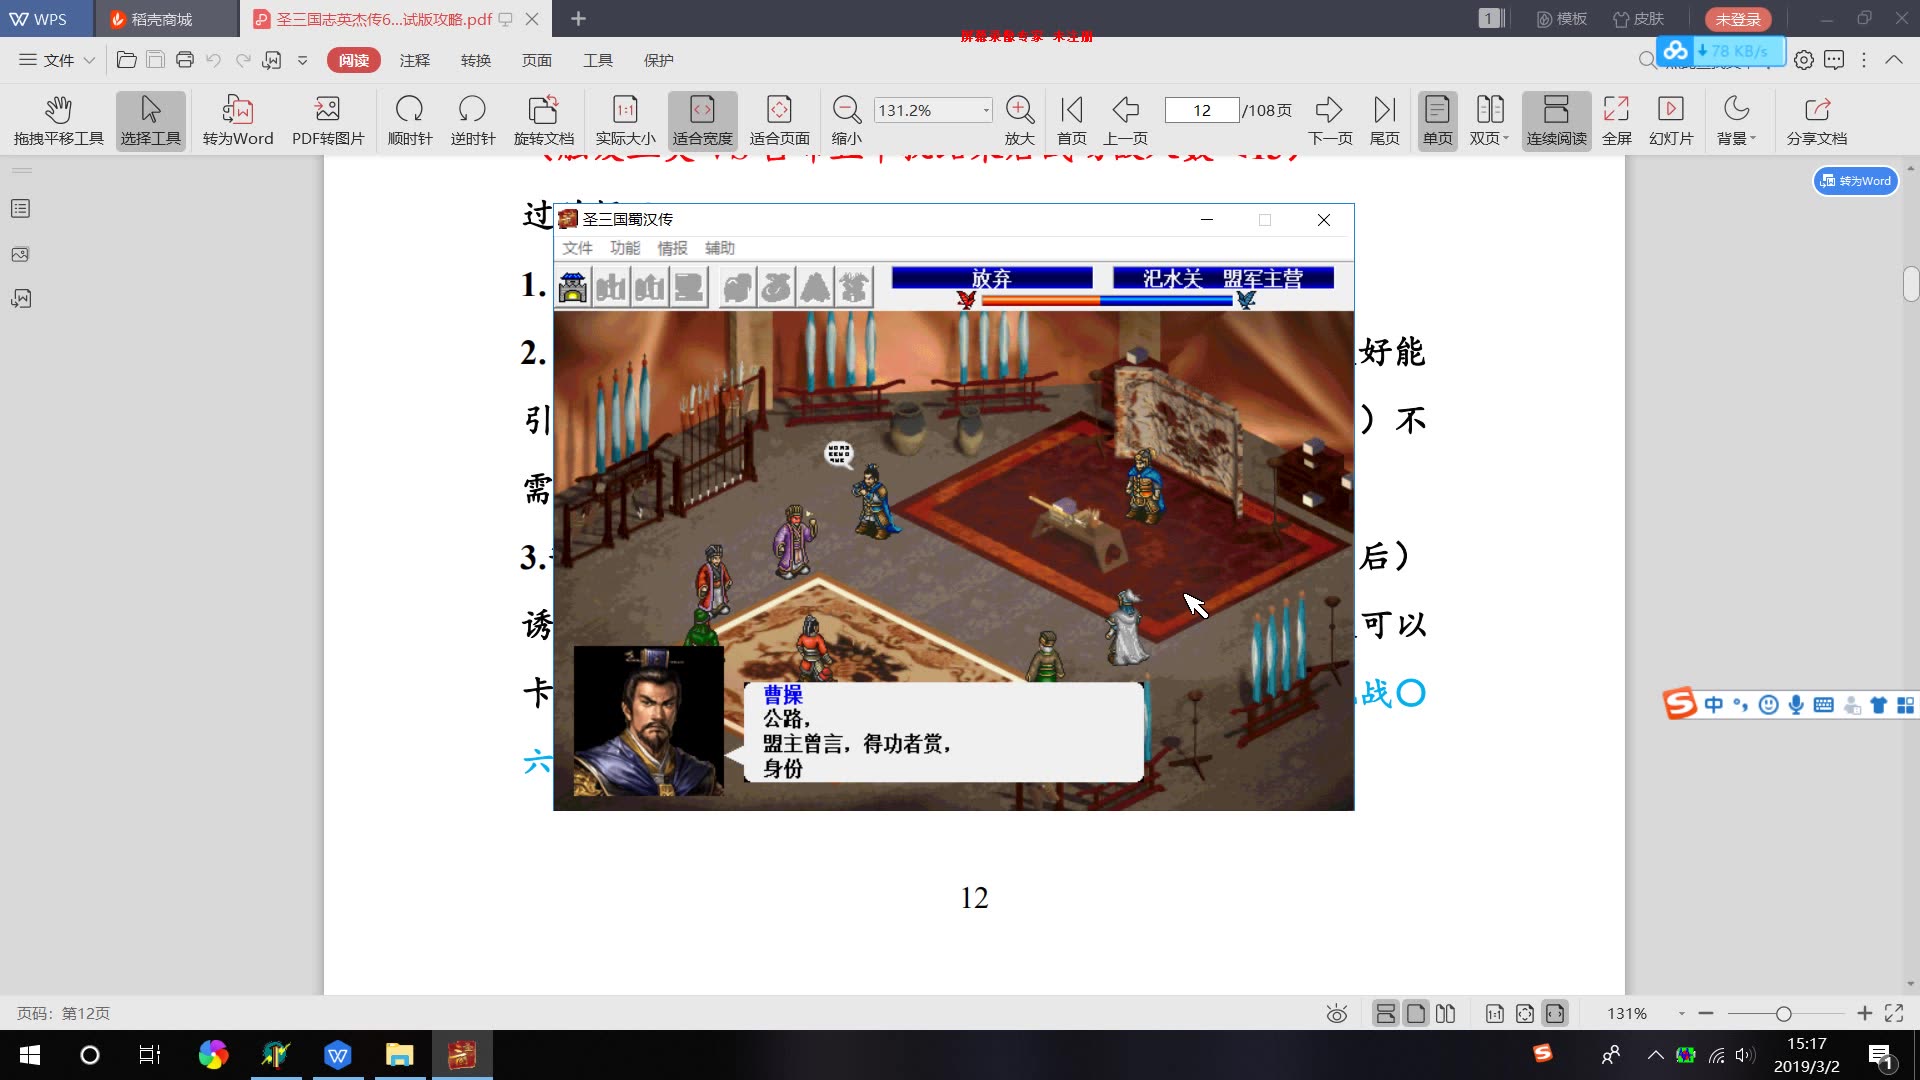Click floating 转为Word button

pyautogui.click(x=1855, y=181)
